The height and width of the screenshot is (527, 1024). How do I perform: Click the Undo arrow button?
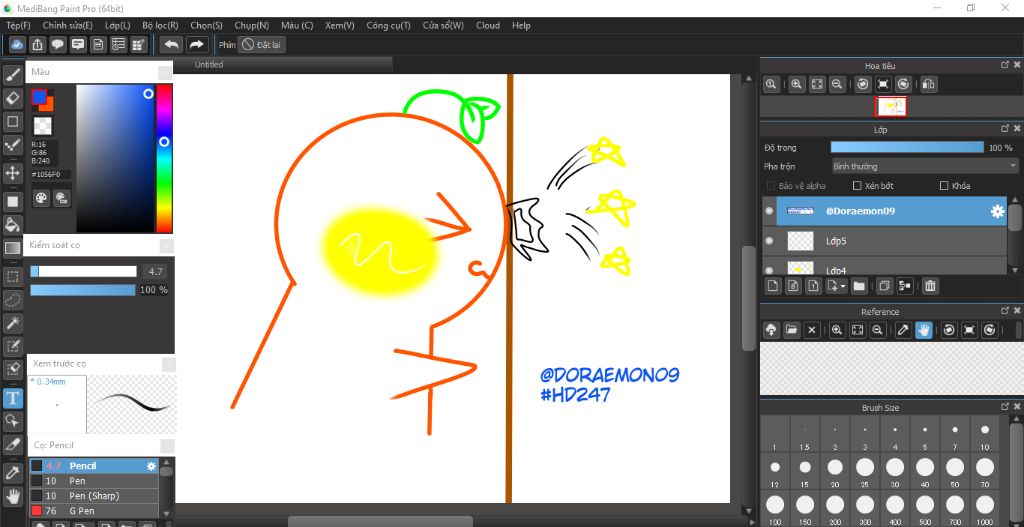point(171,44)
